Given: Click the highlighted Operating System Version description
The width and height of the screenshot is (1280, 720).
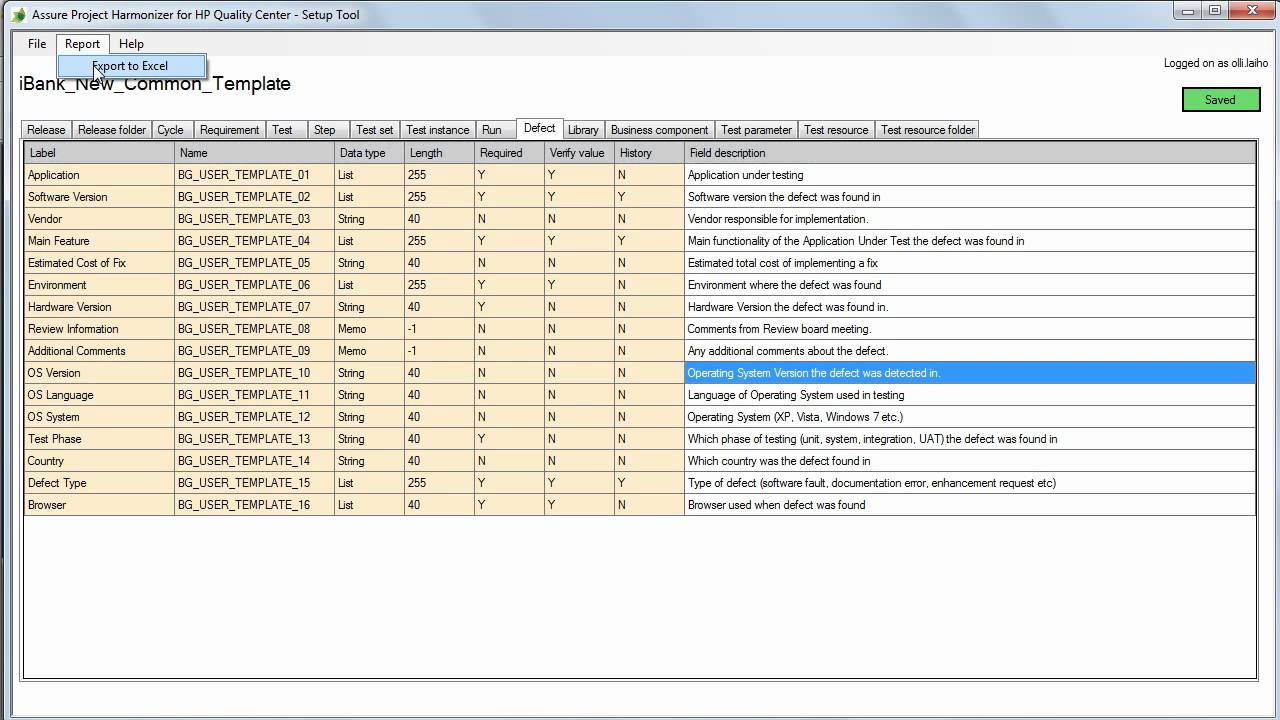Looking at the screenshot, I should click(x=970, y=373).
